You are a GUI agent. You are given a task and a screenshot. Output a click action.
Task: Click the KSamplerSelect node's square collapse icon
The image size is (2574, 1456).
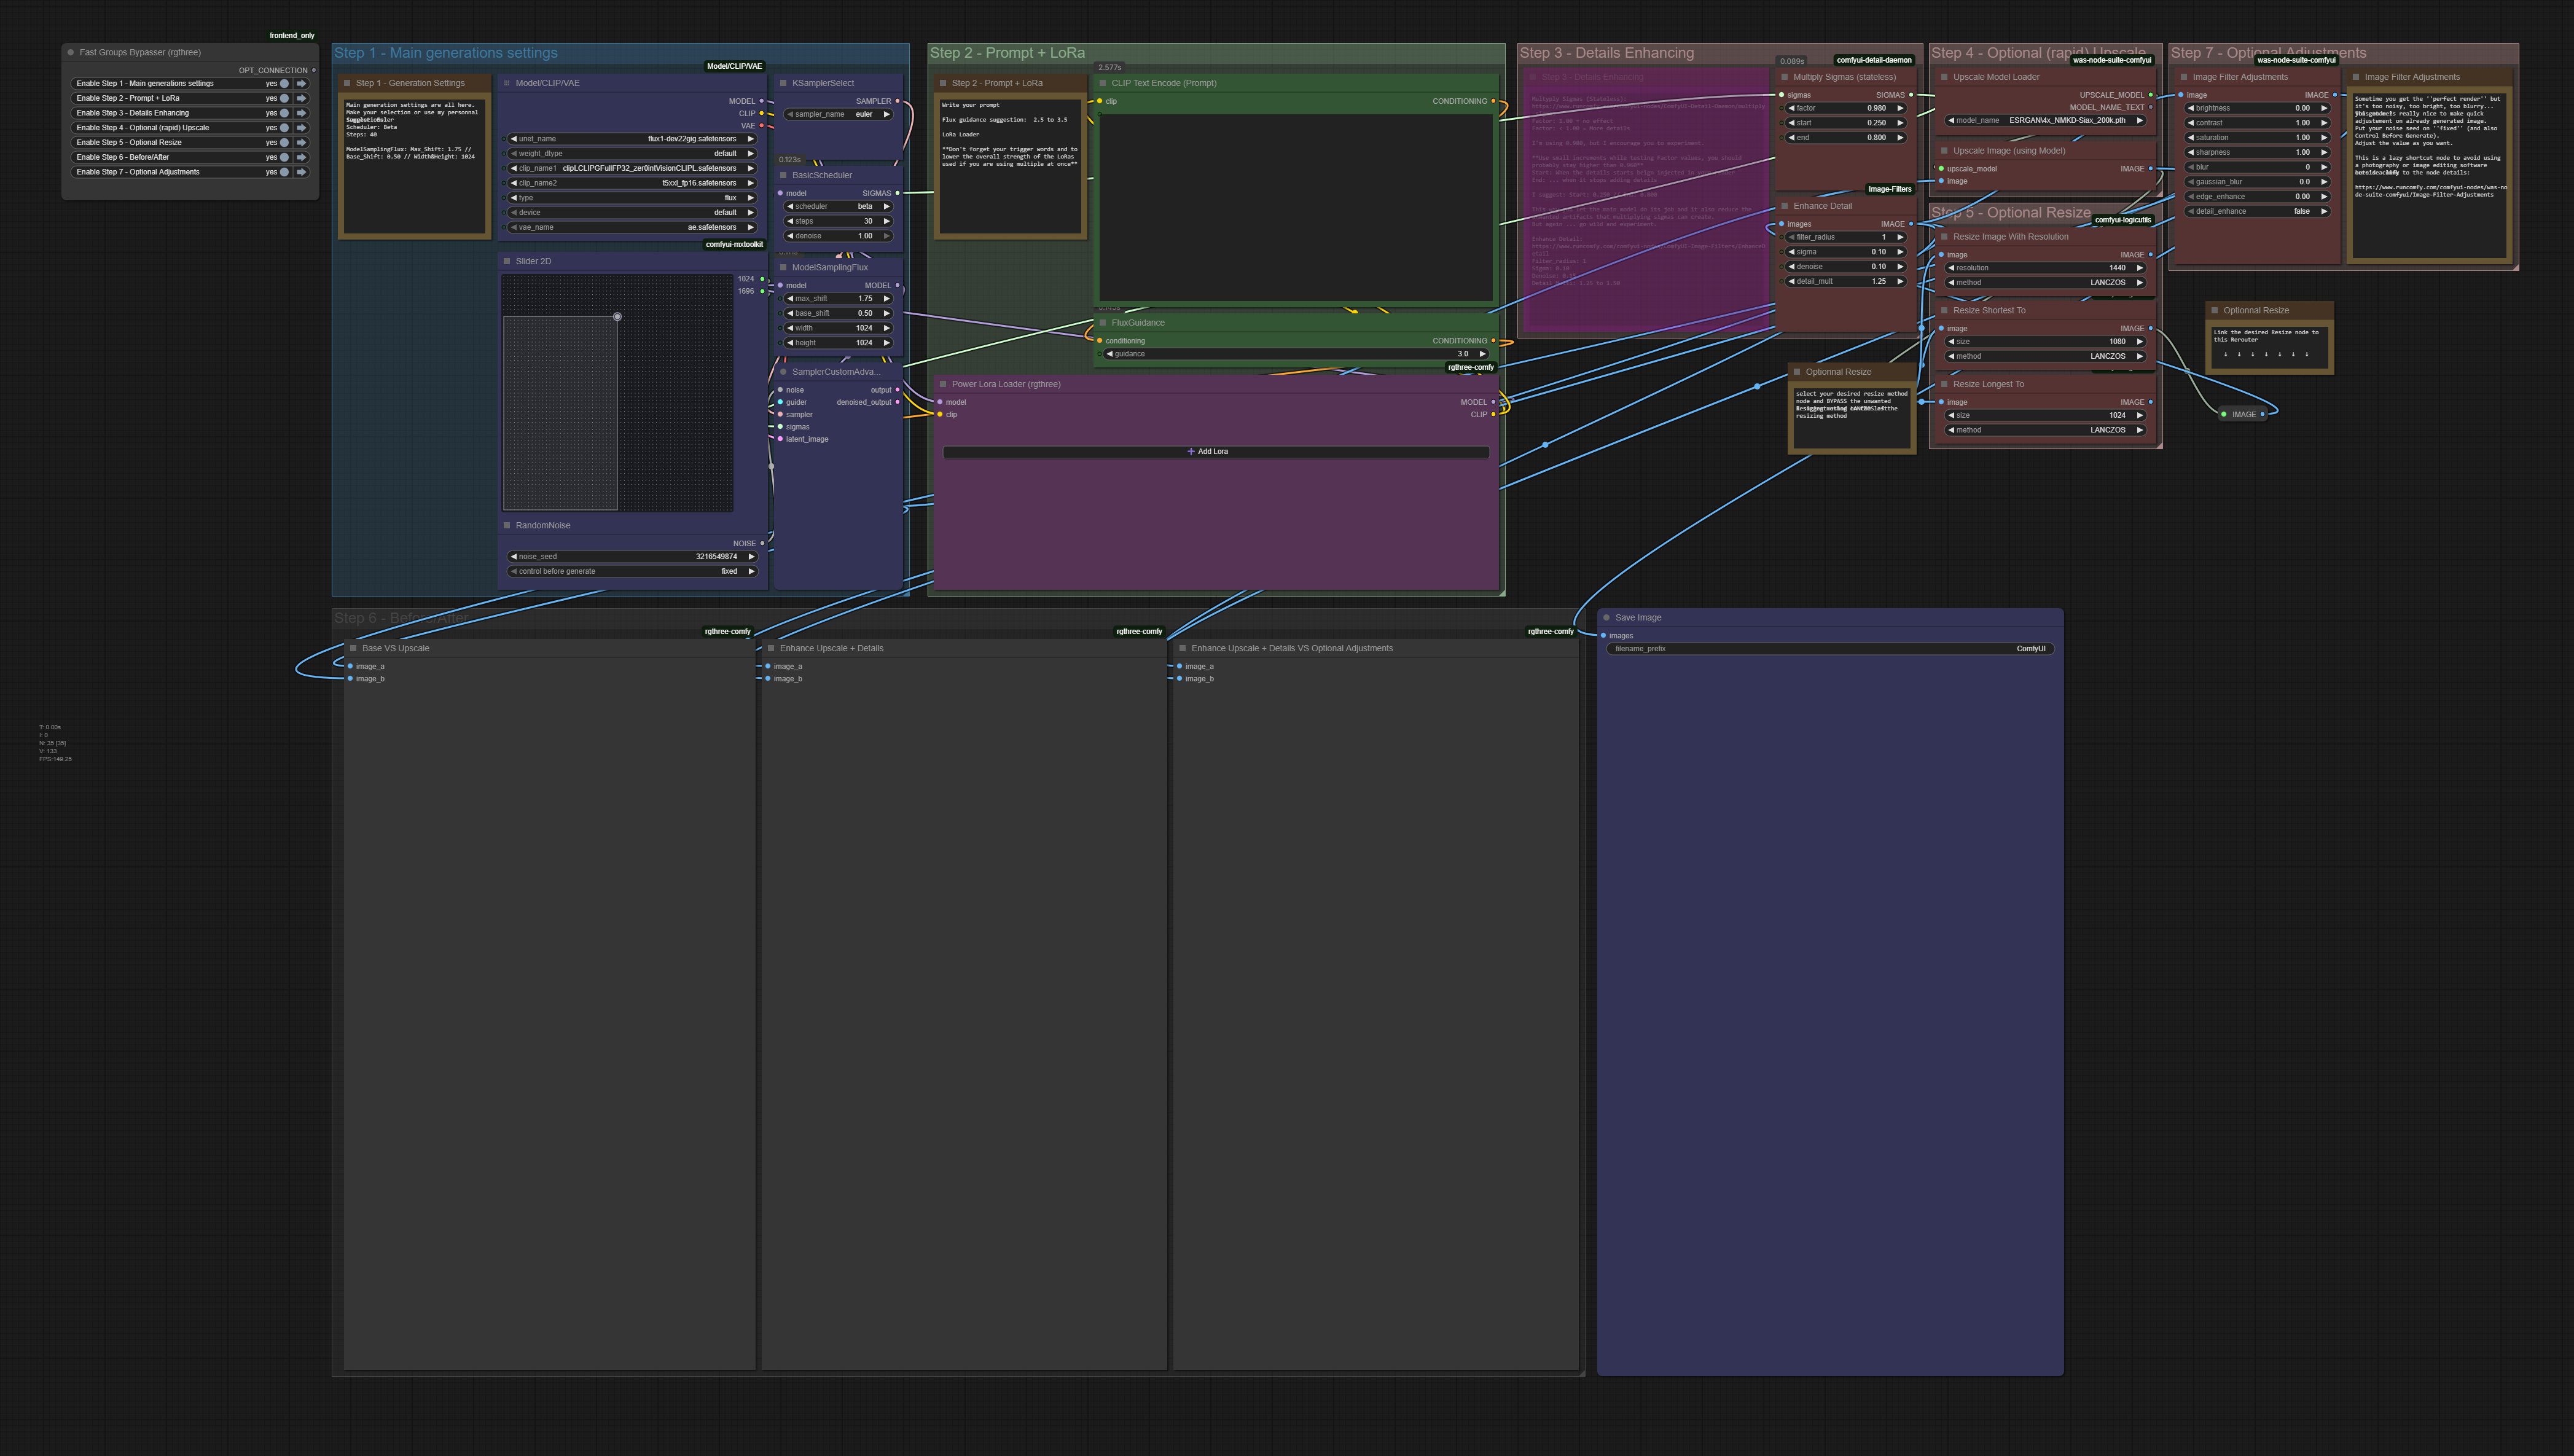click(x=783, y=83)
